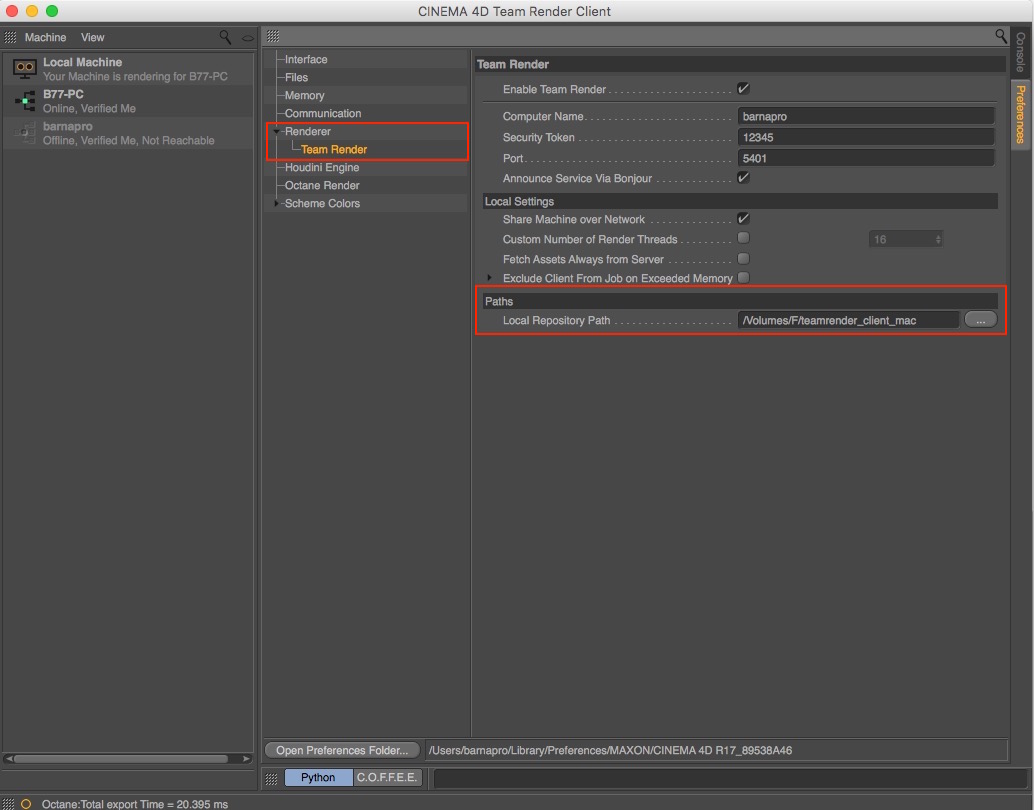Select Team Render under Renderer
The width and height of the screenshot is (1034, 810).
pyautogui.click(x=334, y=150)
